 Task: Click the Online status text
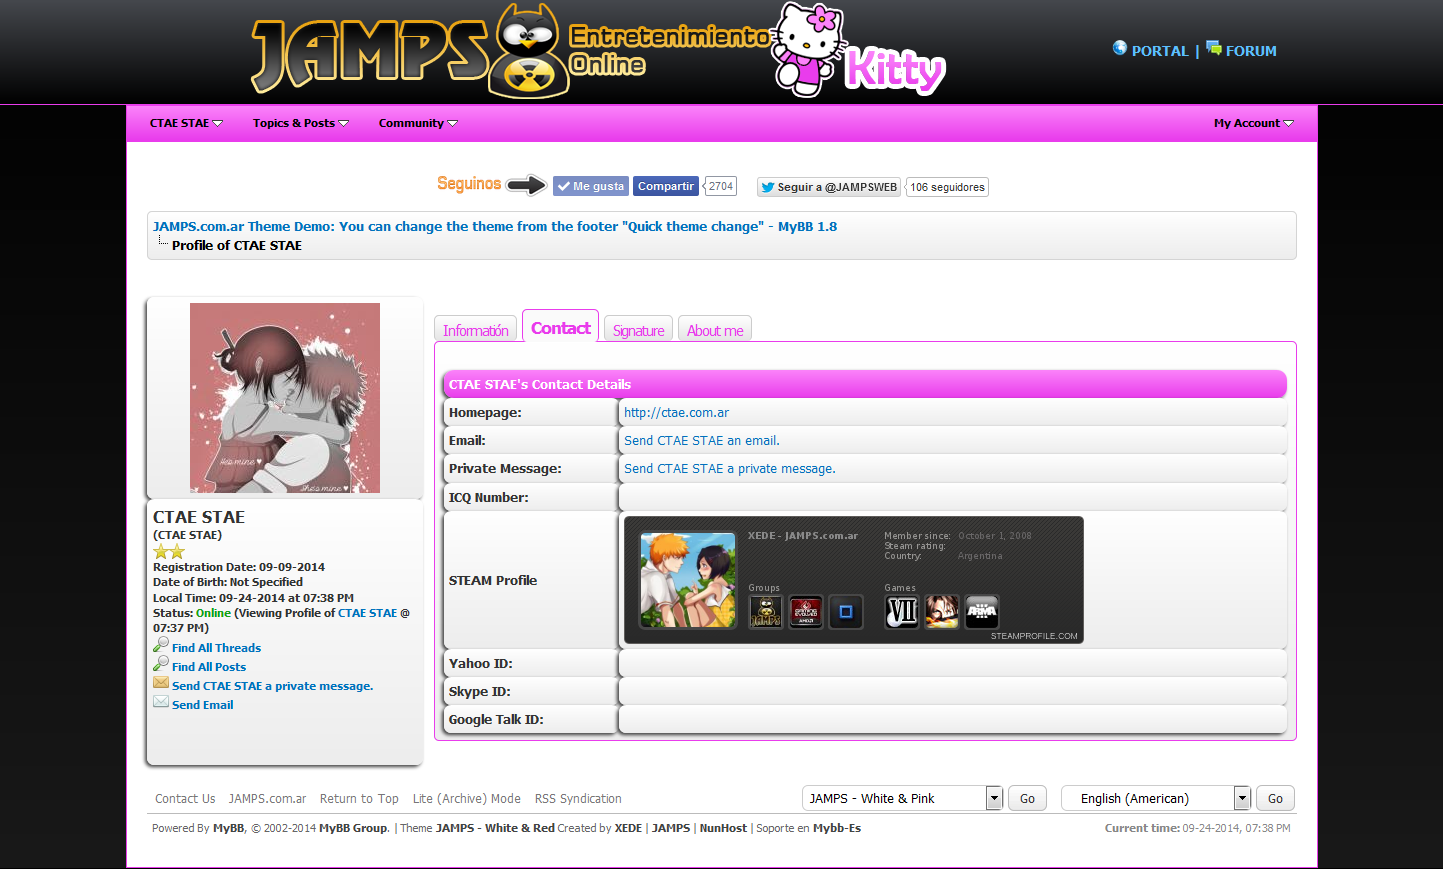coord(213,613)
